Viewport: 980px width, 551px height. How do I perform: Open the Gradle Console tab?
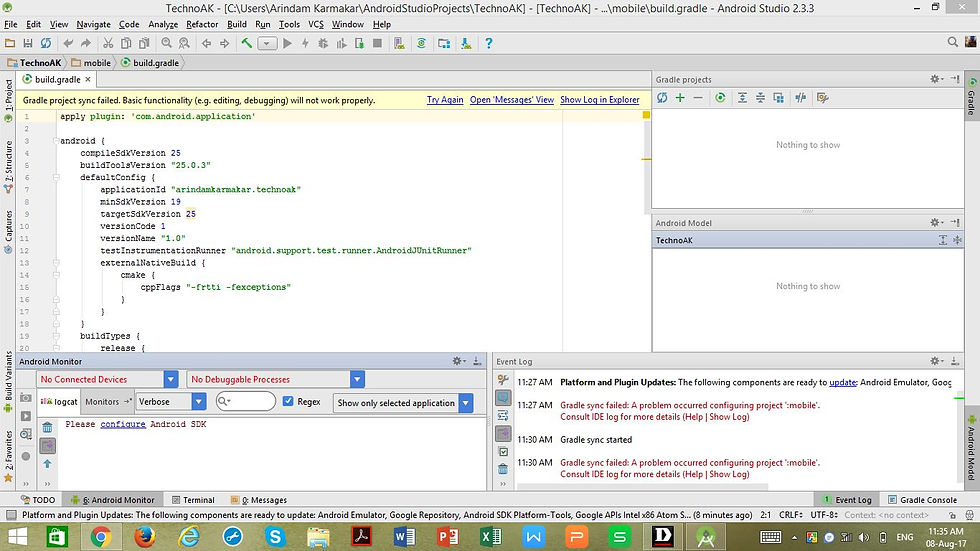pos(922,500)
